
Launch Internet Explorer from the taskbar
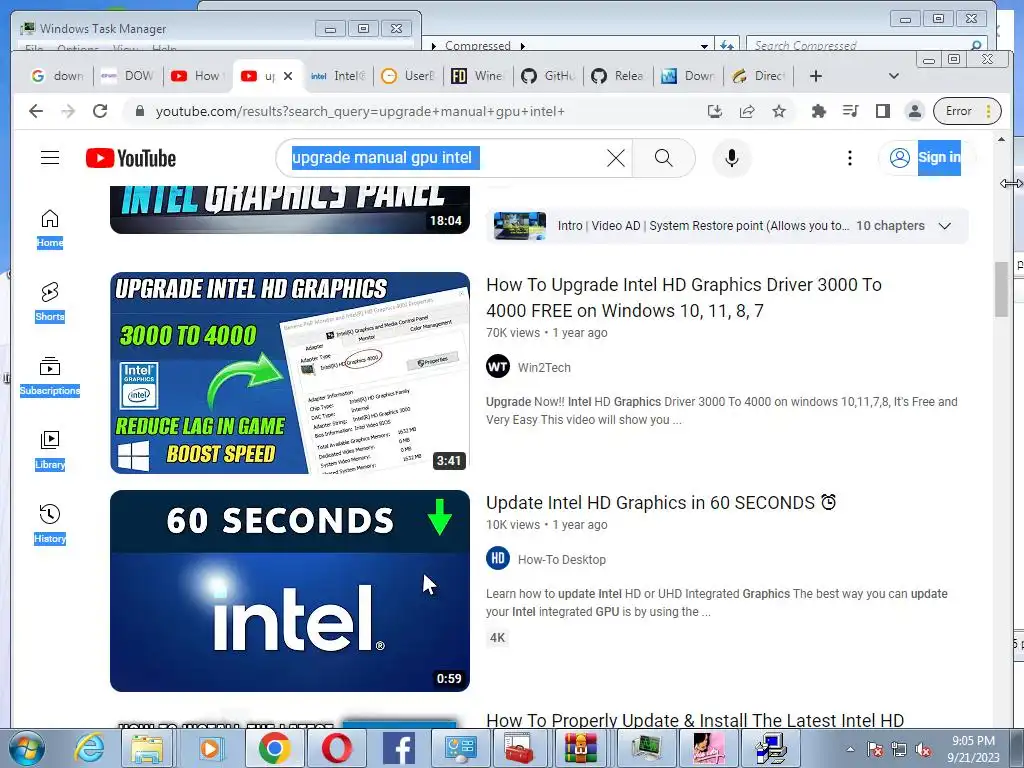[89, 748]
